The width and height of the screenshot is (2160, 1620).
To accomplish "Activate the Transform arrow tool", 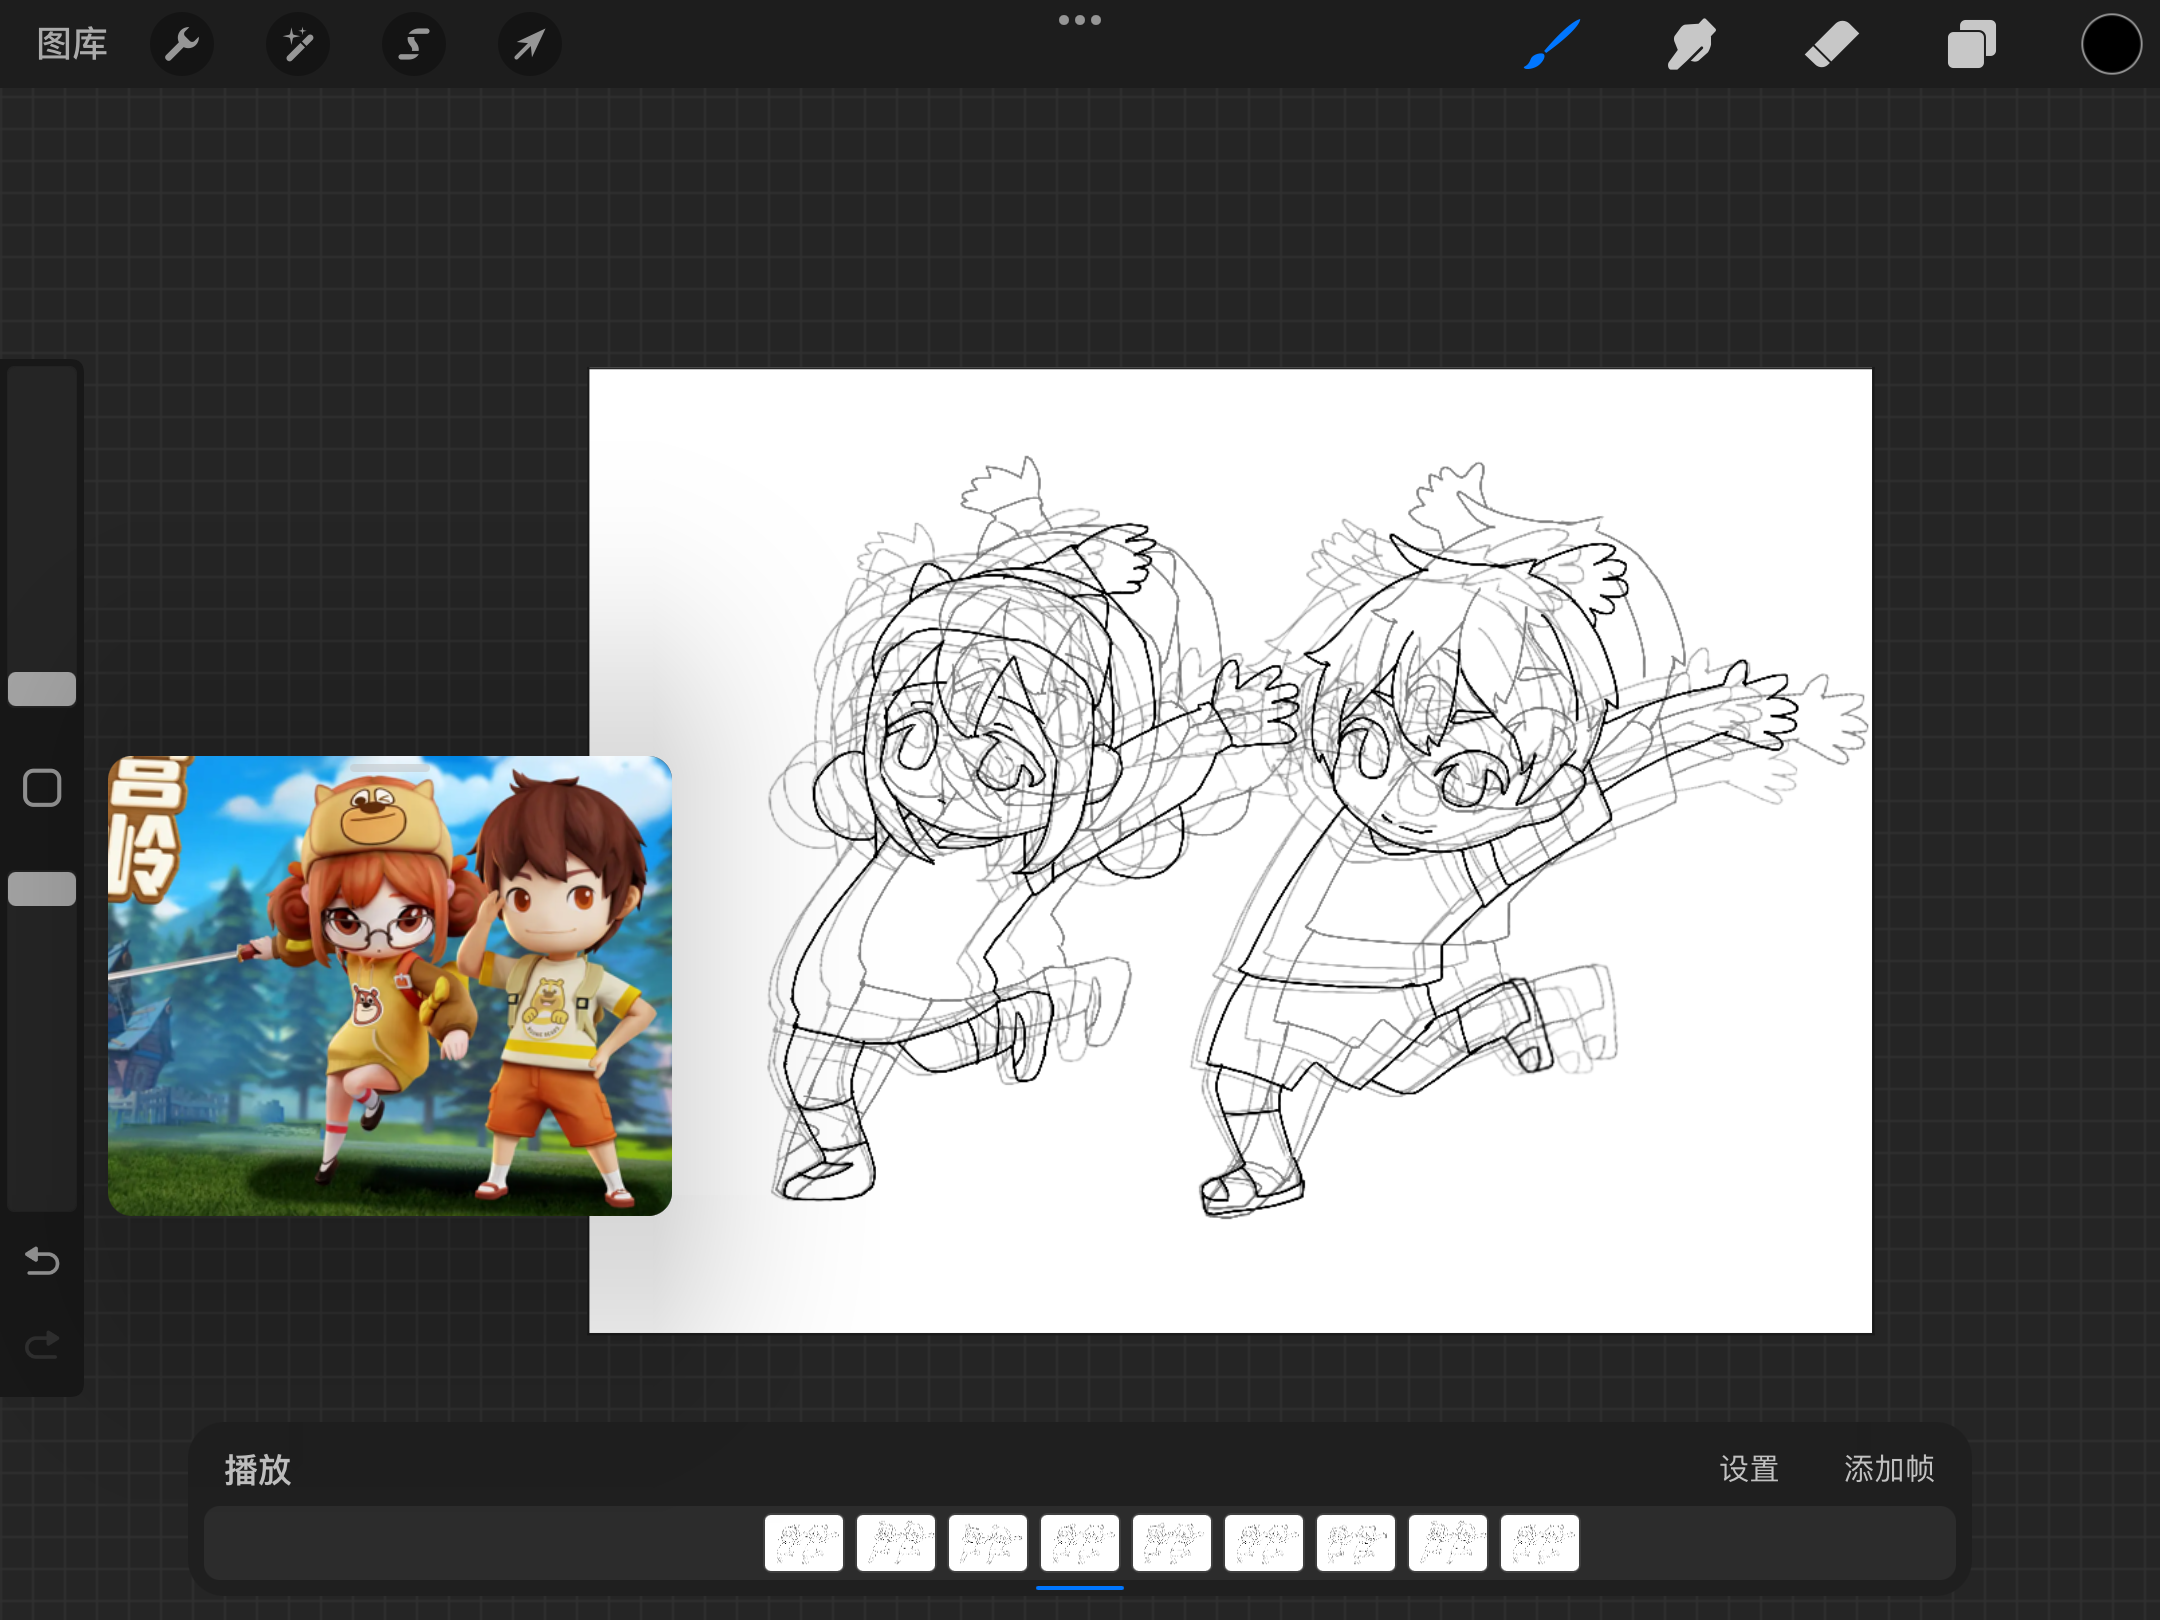I will (529, 44).
